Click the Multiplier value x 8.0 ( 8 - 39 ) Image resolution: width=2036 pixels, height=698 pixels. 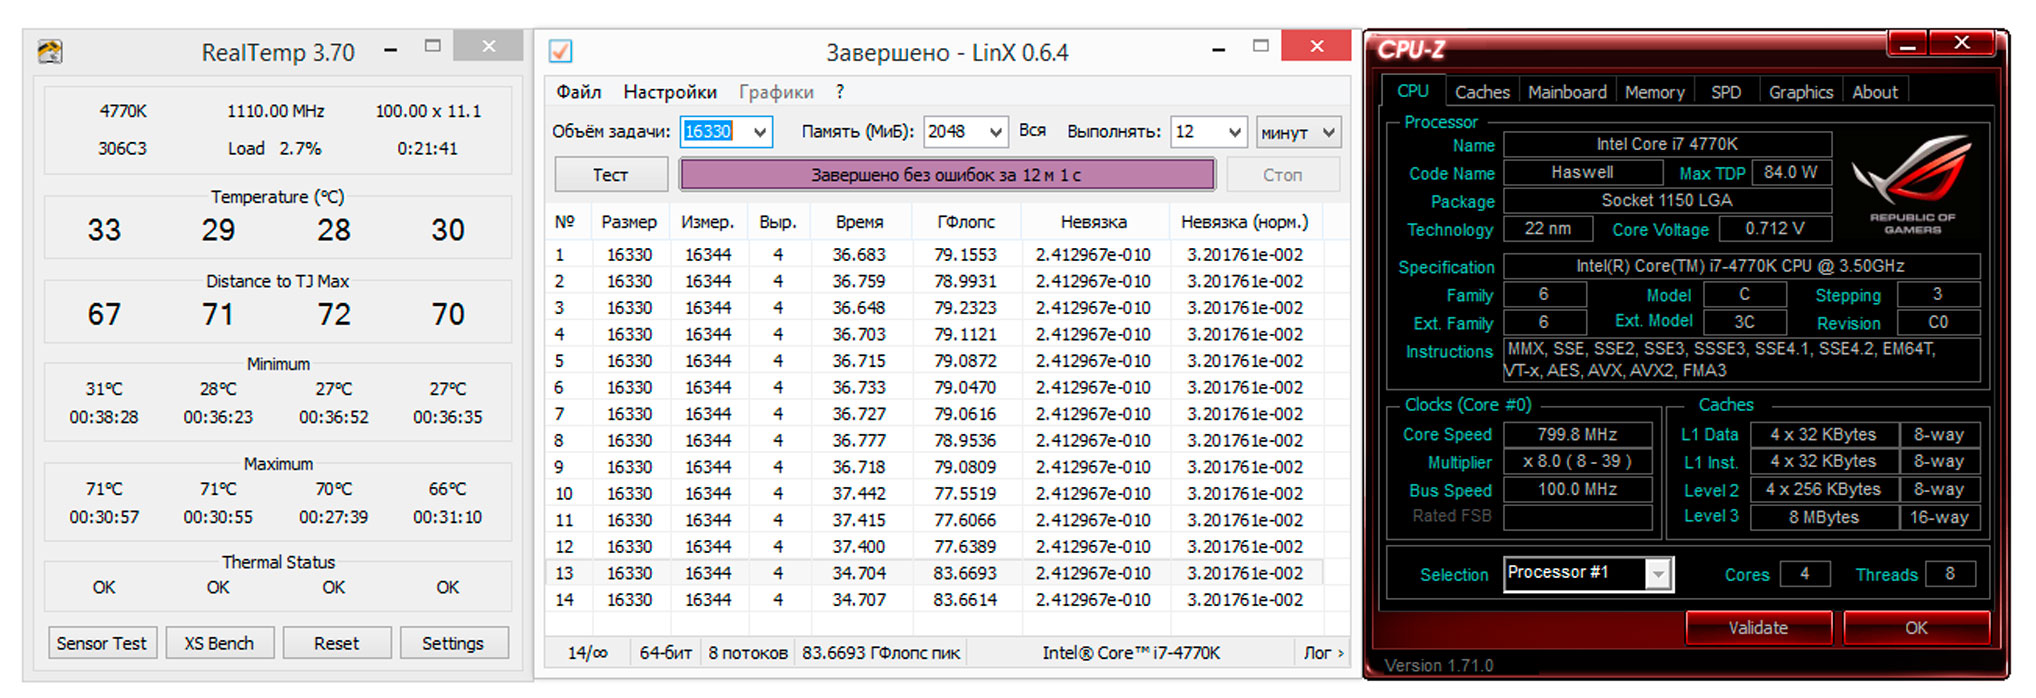[1577, 462]
